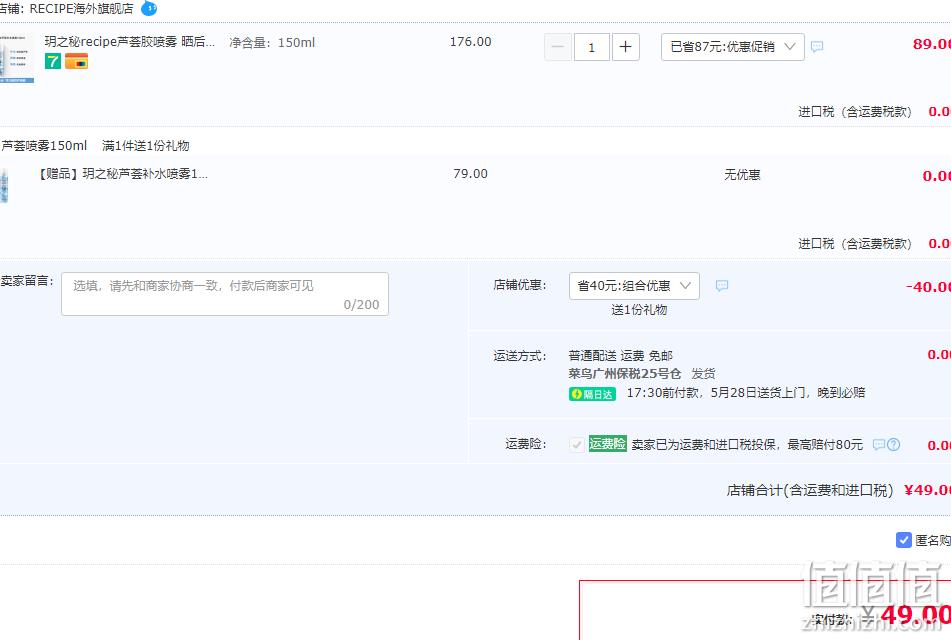The width and height of the screenshot is (951, 640).
Task: Focus the 卖家留言 message input box
Action: [x=224, y=294]
